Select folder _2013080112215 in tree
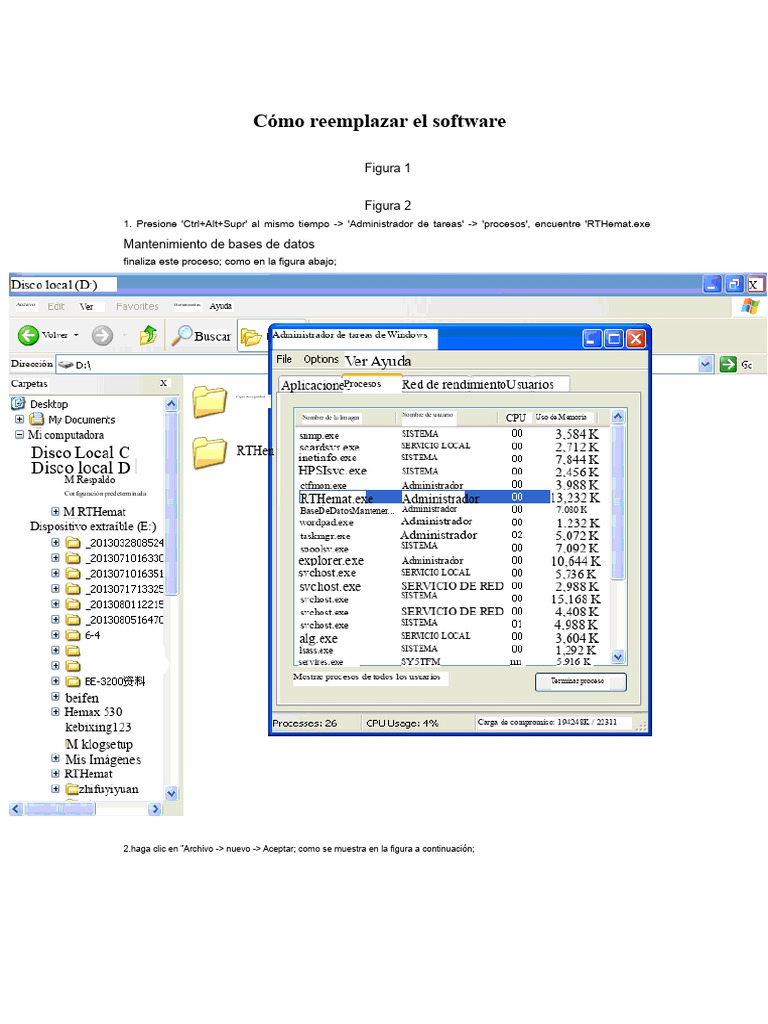 [x=116, y=604]
